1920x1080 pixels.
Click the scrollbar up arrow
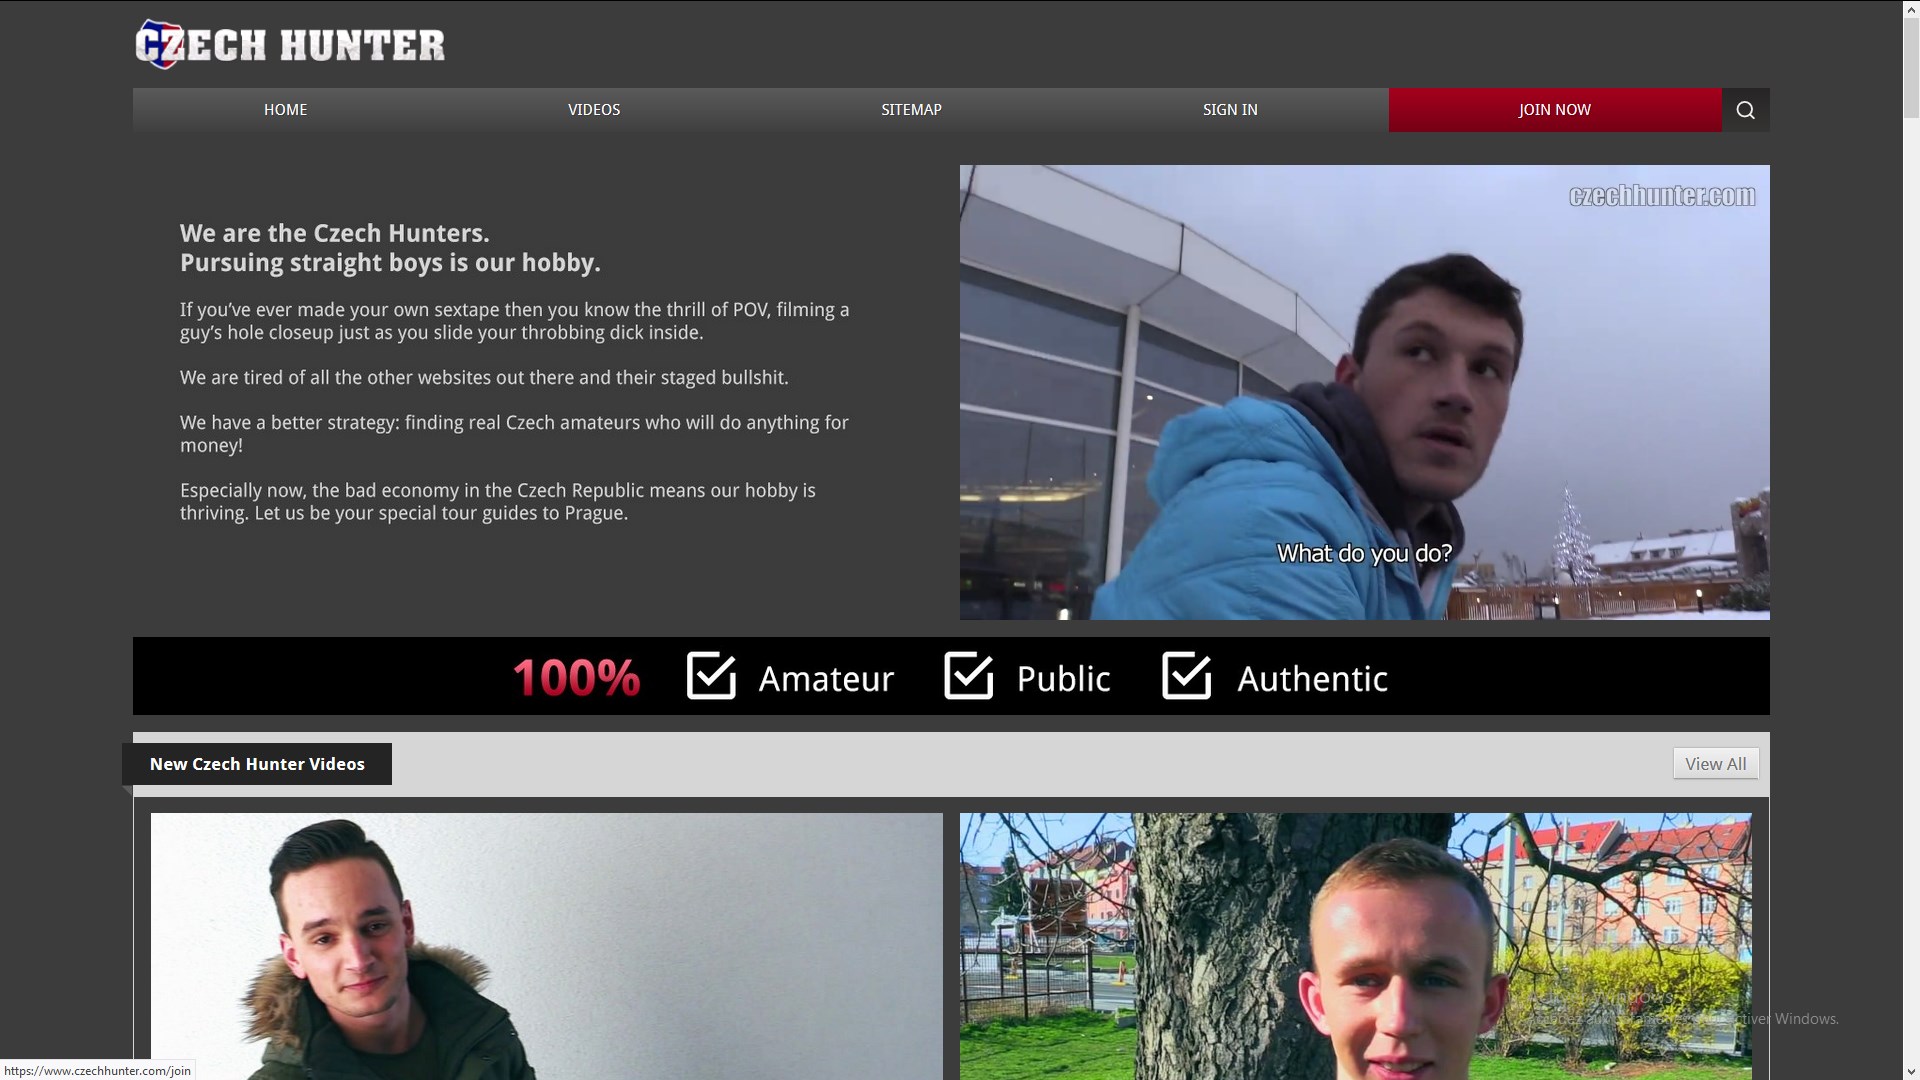coord(1911,9)
